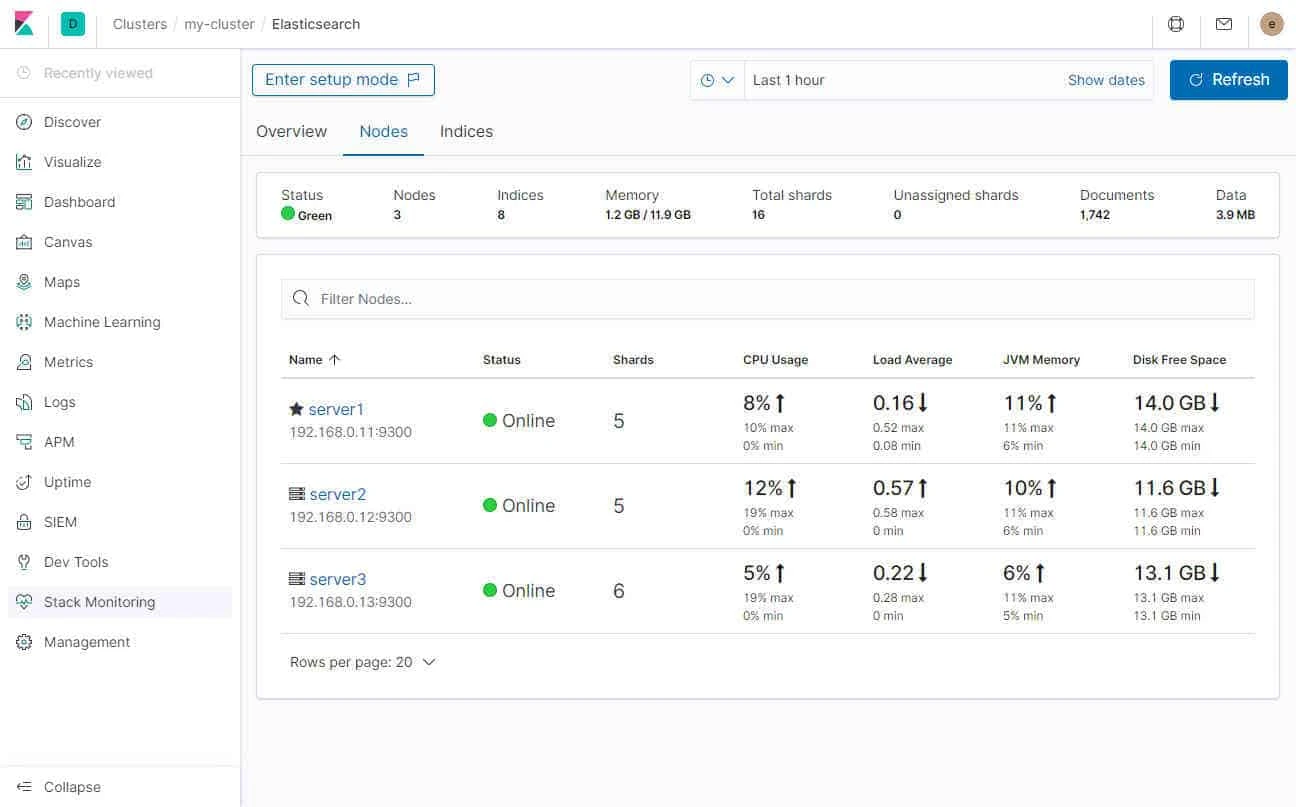Open the Discover app icon
The width and height of the screenshot is (1296, 807).
pos(23,121)
